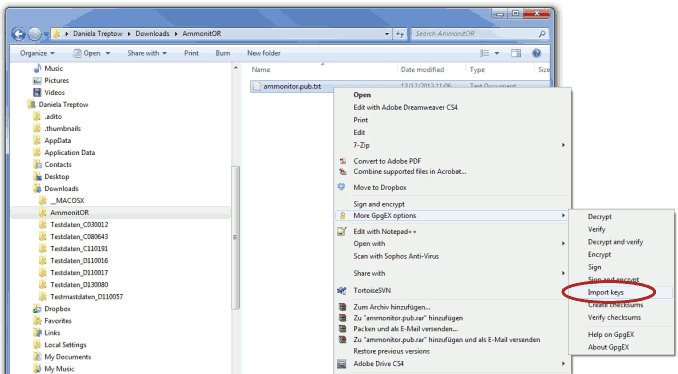Click the Back navigation arrow

coord(18,34)
